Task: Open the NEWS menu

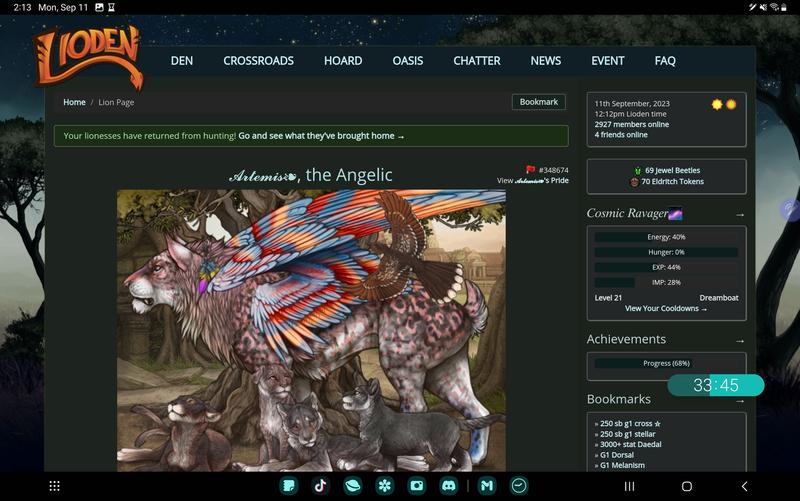Action: 545,61
